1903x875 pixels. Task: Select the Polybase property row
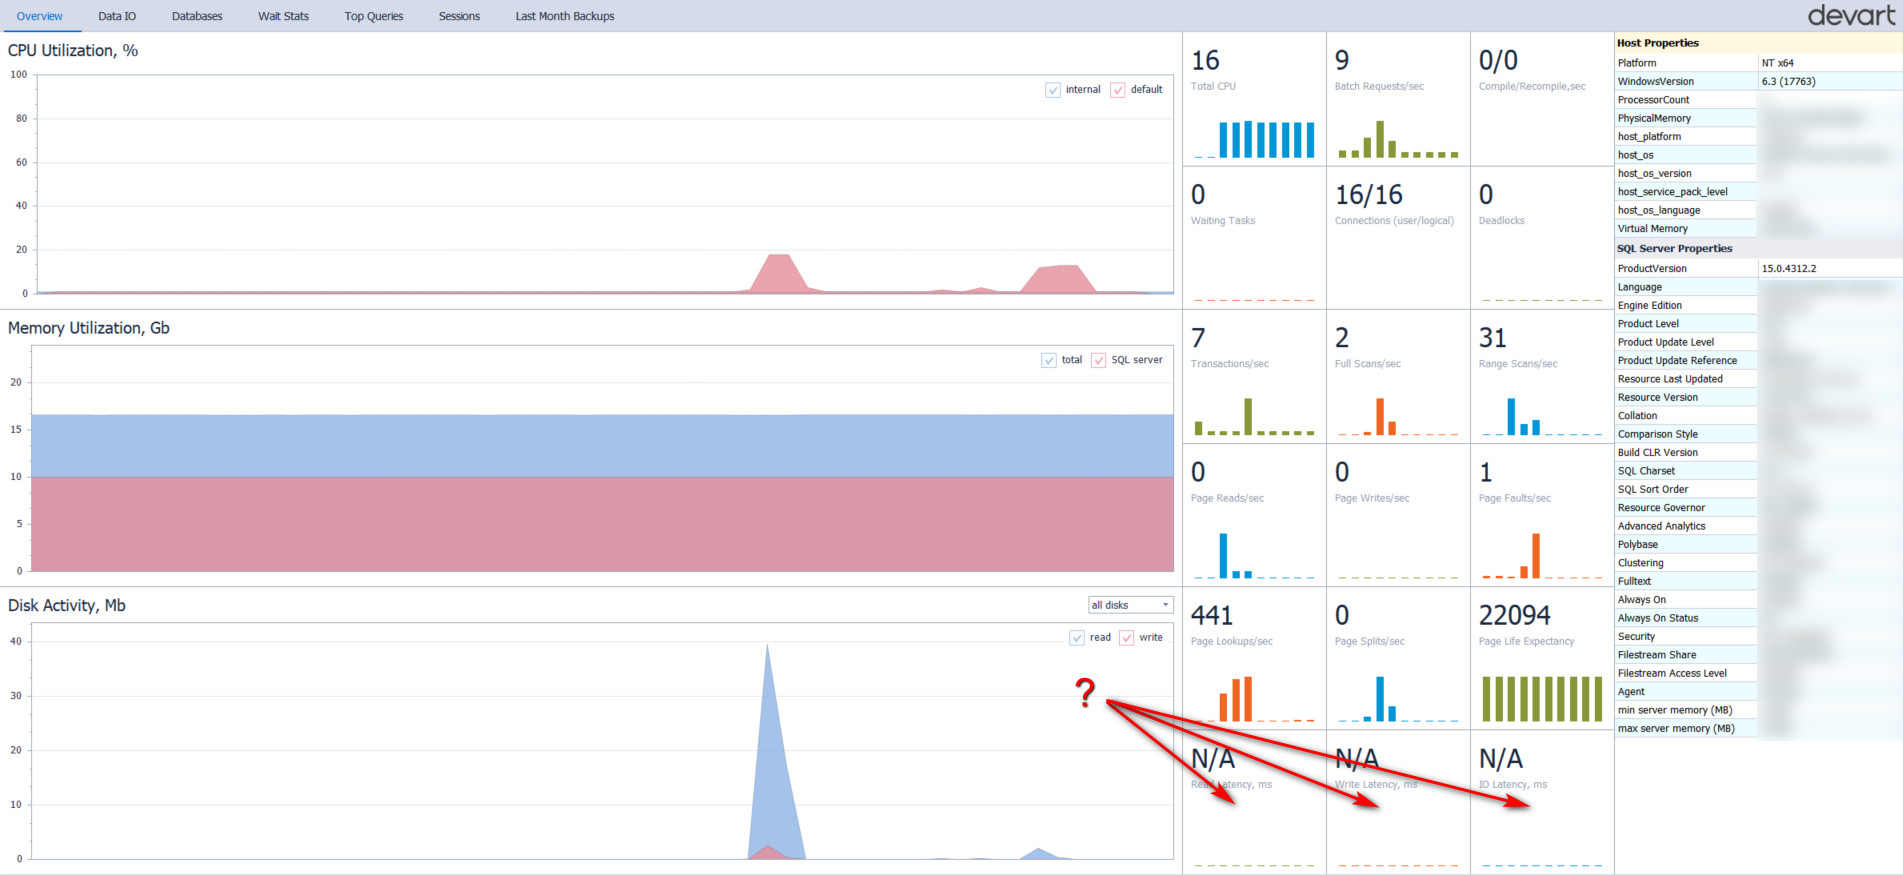(x=1758, y=545)
